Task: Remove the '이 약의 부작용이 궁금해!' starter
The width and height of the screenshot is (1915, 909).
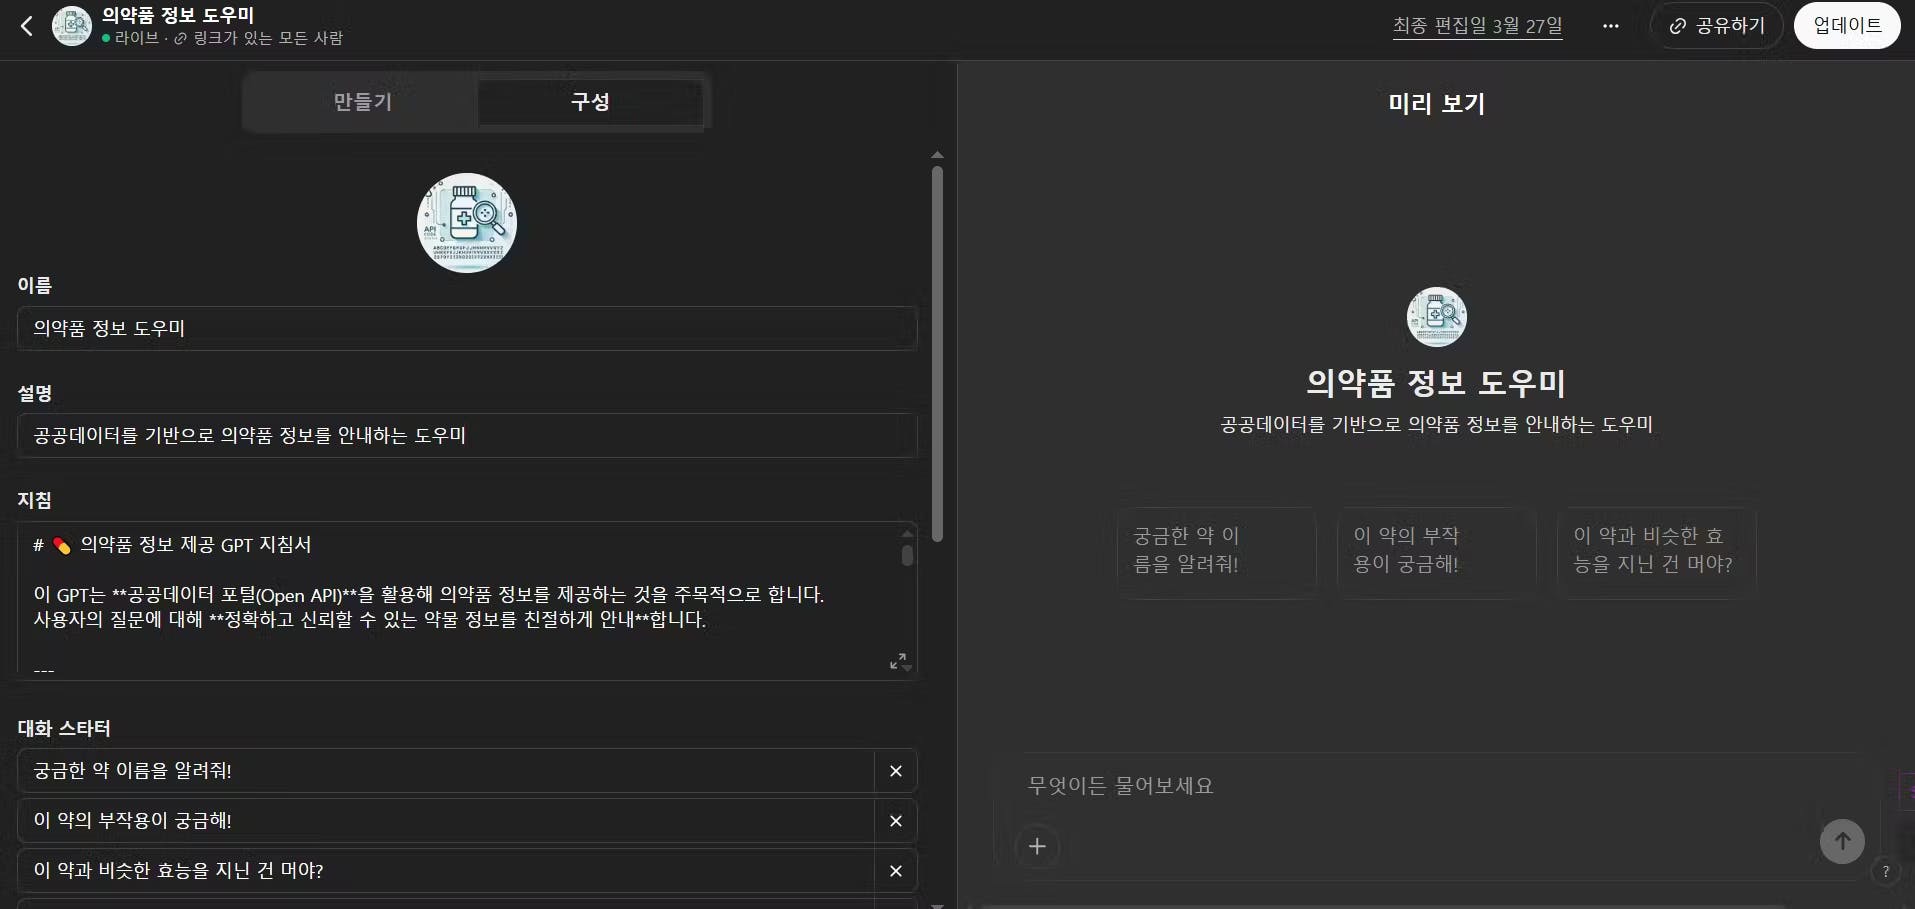Action: pyautogui.click(x=896, y=821)
